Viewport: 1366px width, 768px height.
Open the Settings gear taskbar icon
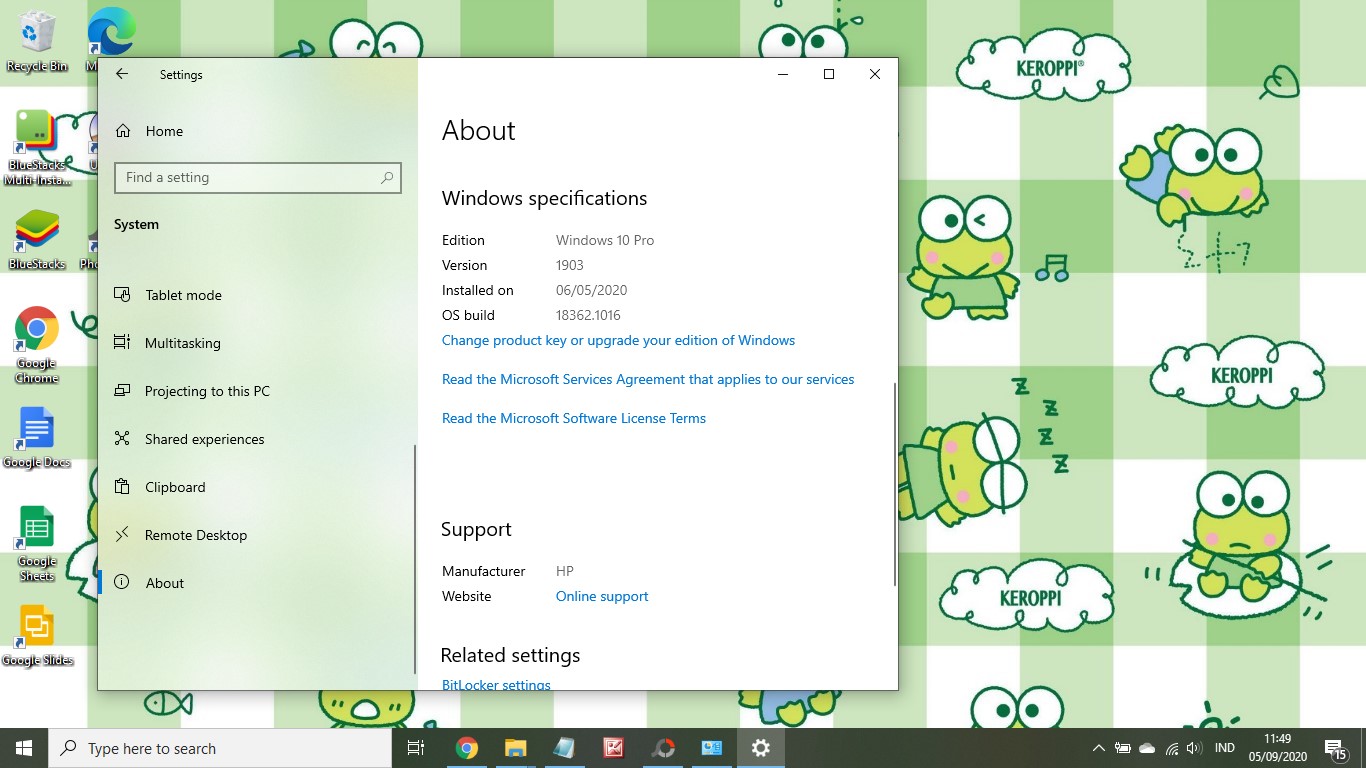761,748
